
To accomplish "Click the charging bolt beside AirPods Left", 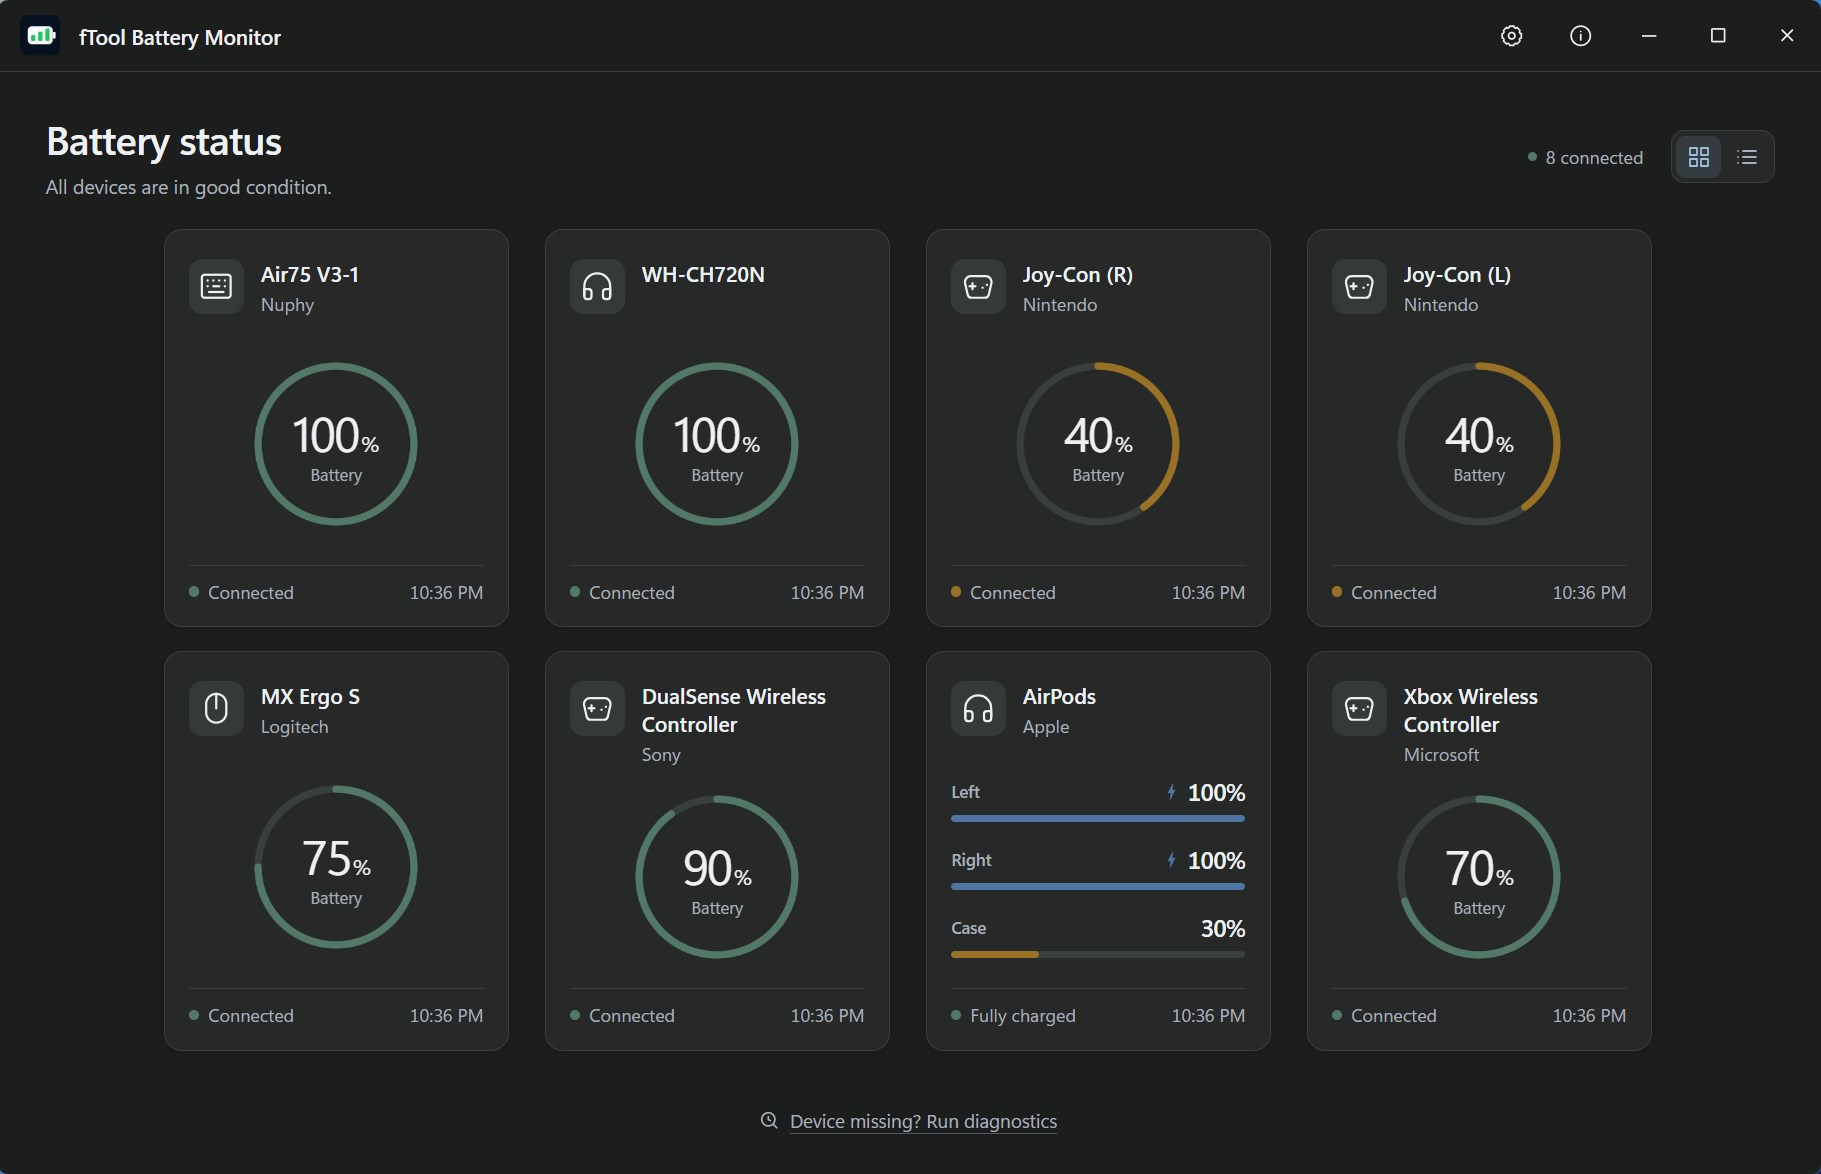I will pyautogui.click(x=1171, y=792).
